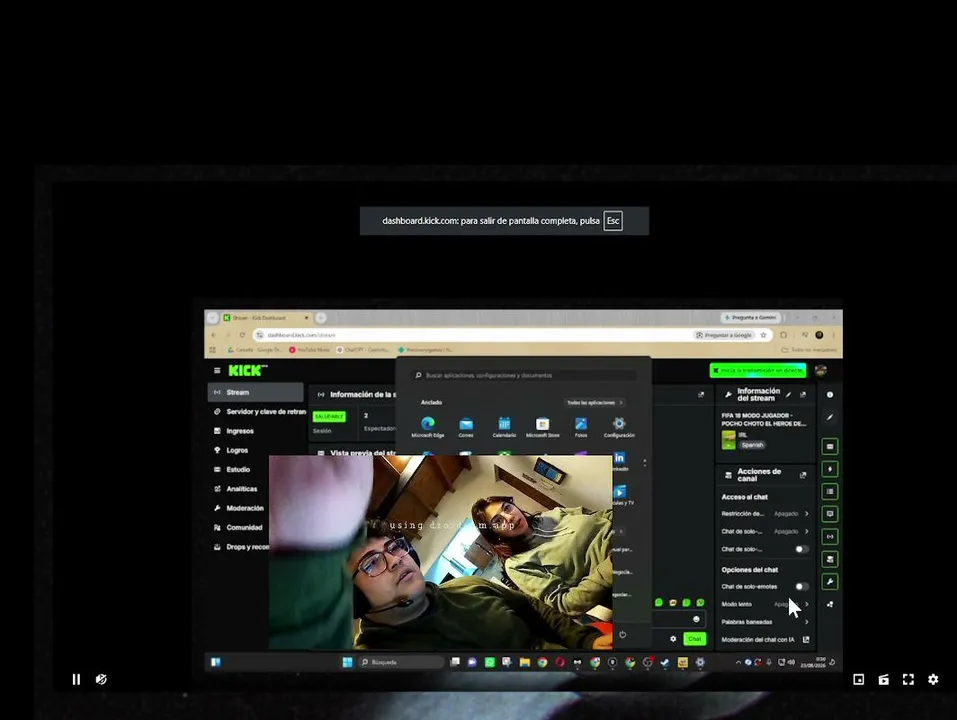Open File Explorer from the taskbar

point(525,662)
